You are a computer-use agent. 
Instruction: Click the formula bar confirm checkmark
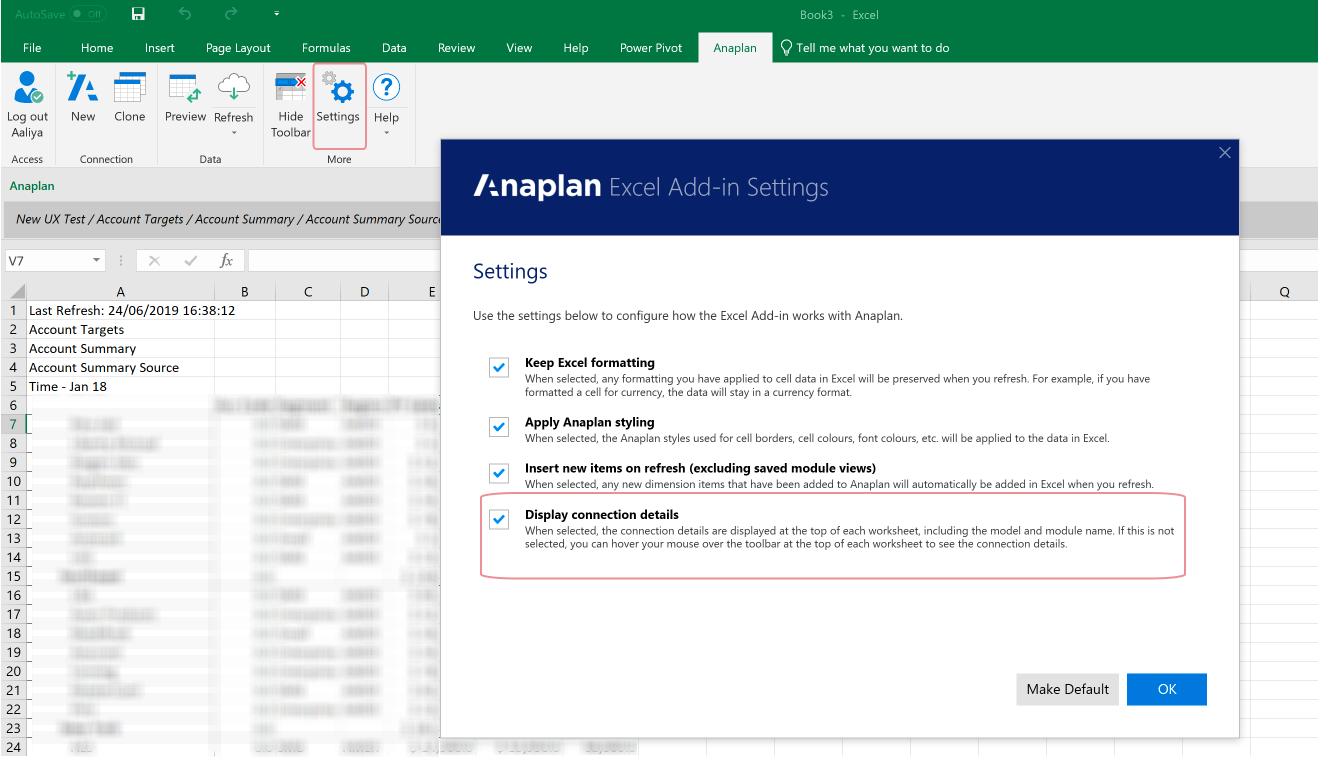point(190,261)
